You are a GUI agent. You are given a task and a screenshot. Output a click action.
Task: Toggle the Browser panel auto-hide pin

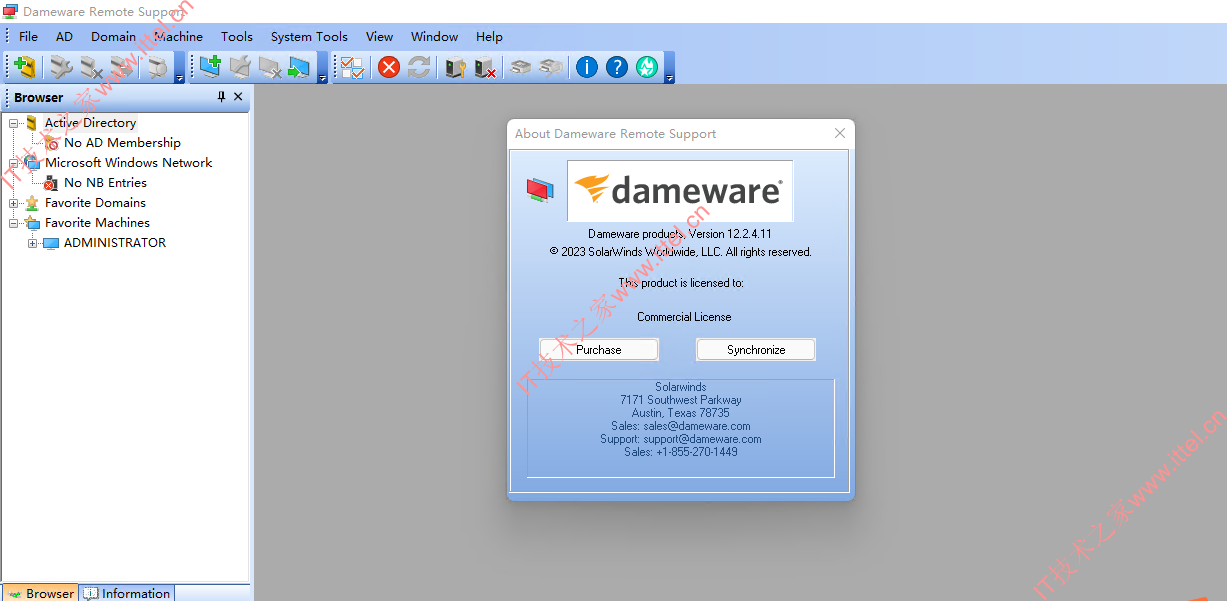tap(222, 97)
